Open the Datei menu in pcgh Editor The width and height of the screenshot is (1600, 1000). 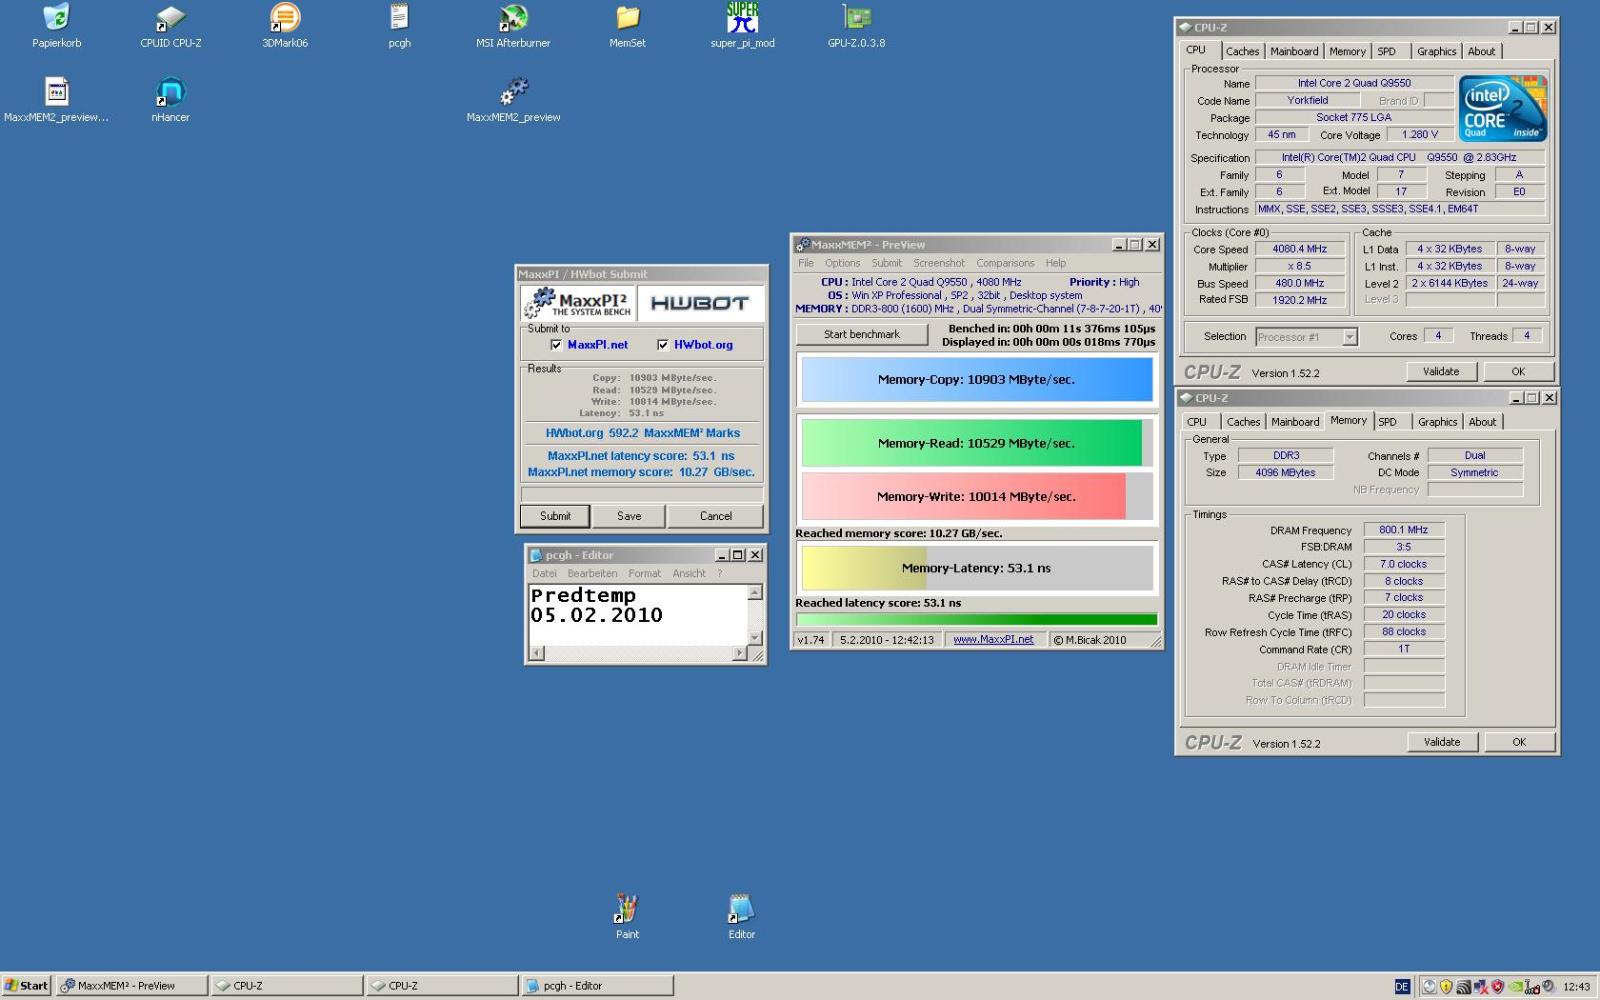click(x=544, y=574)
